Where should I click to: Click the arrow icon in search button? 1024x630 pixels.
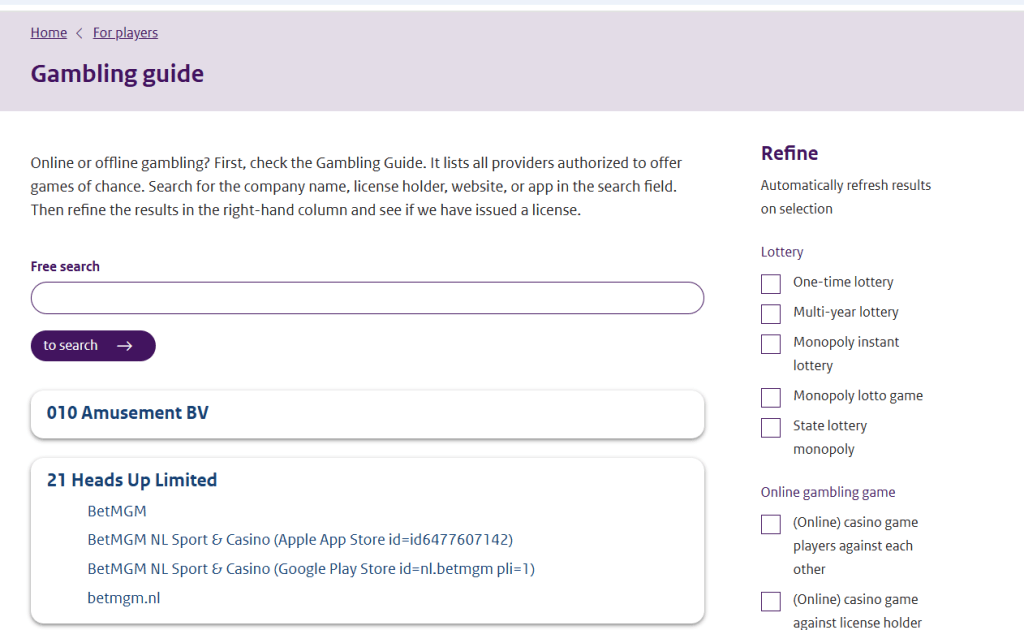coord(124,346)
